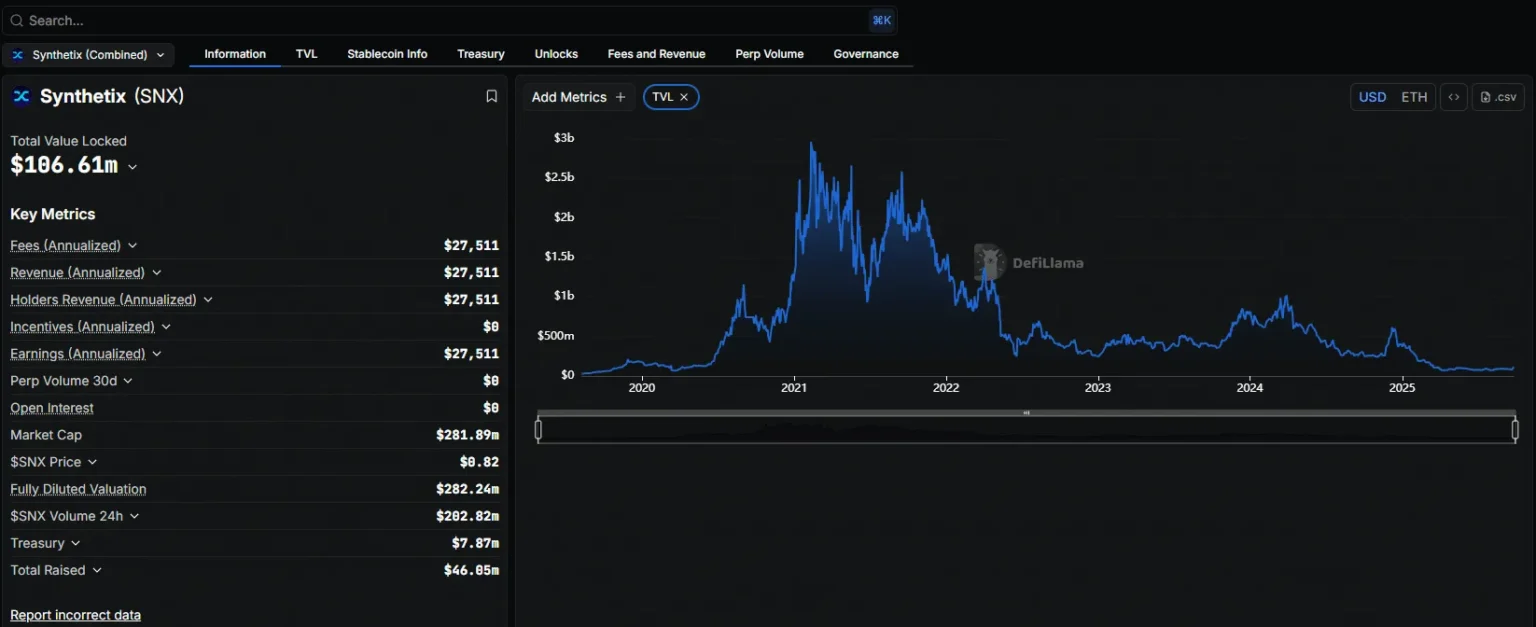Open the embed code icon
This screenshot has height=627, width=1536.
[1453, 97]
